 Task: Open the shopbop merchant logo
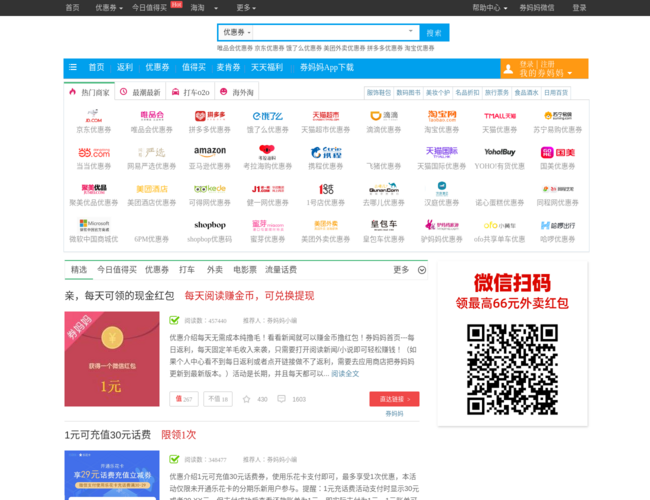tap(210, 225)
